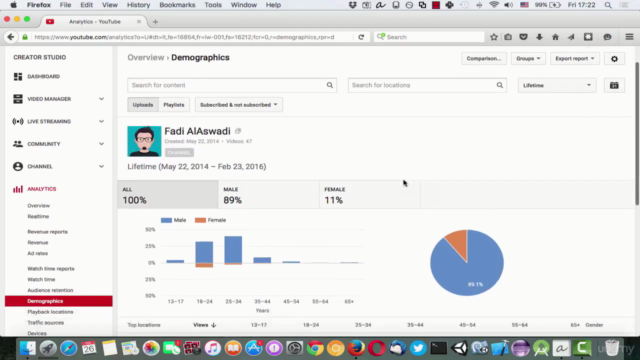Switch to the Playlists toggle
This screenshot has height=360, width=640.
(x=174, y=105)
